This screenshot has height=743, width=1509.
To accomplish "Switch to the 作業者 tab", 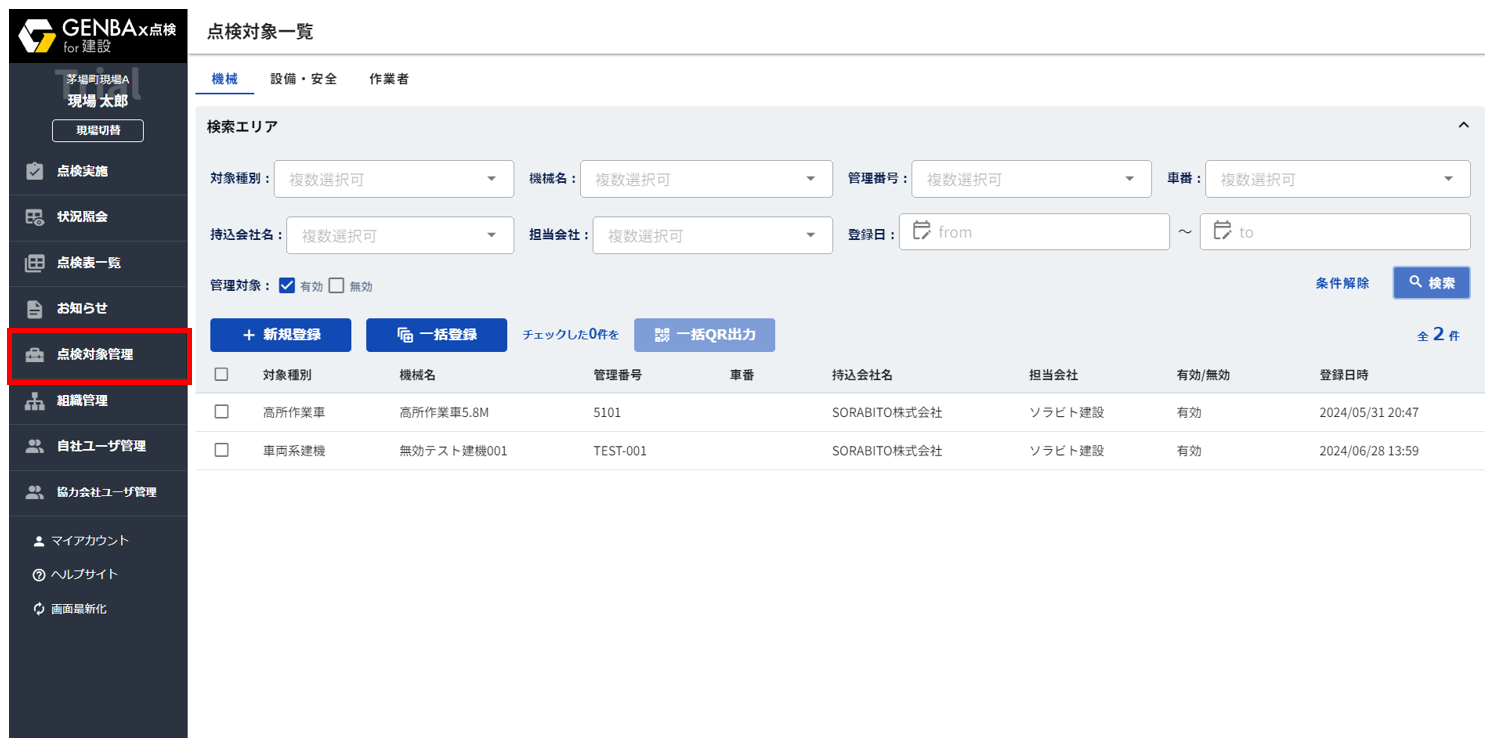I will tap(388, 79).
